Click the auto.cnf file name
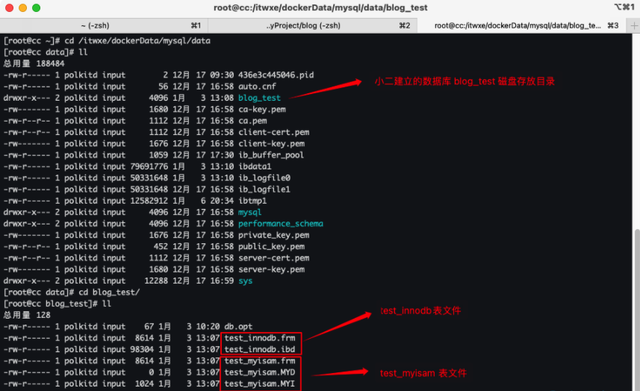640x391 pixels. tap(257, 87)
